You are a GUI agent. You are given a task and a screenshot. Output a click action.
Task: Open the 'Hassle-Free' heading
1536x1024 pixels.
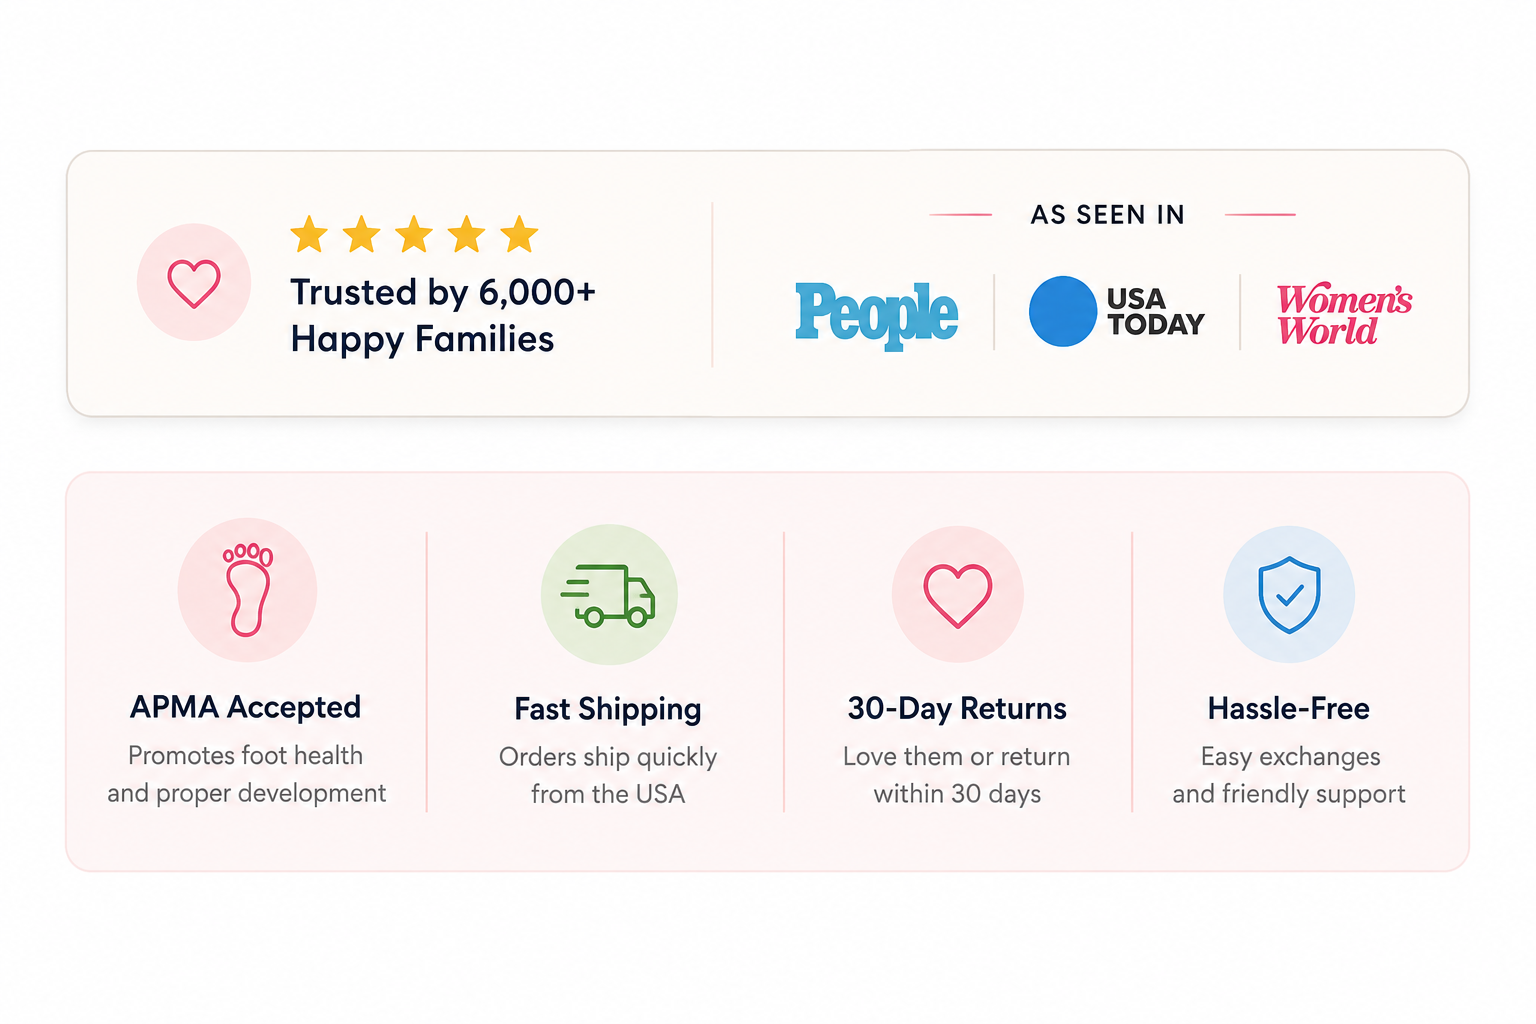pyautogui.click(x=1289, y=708)
